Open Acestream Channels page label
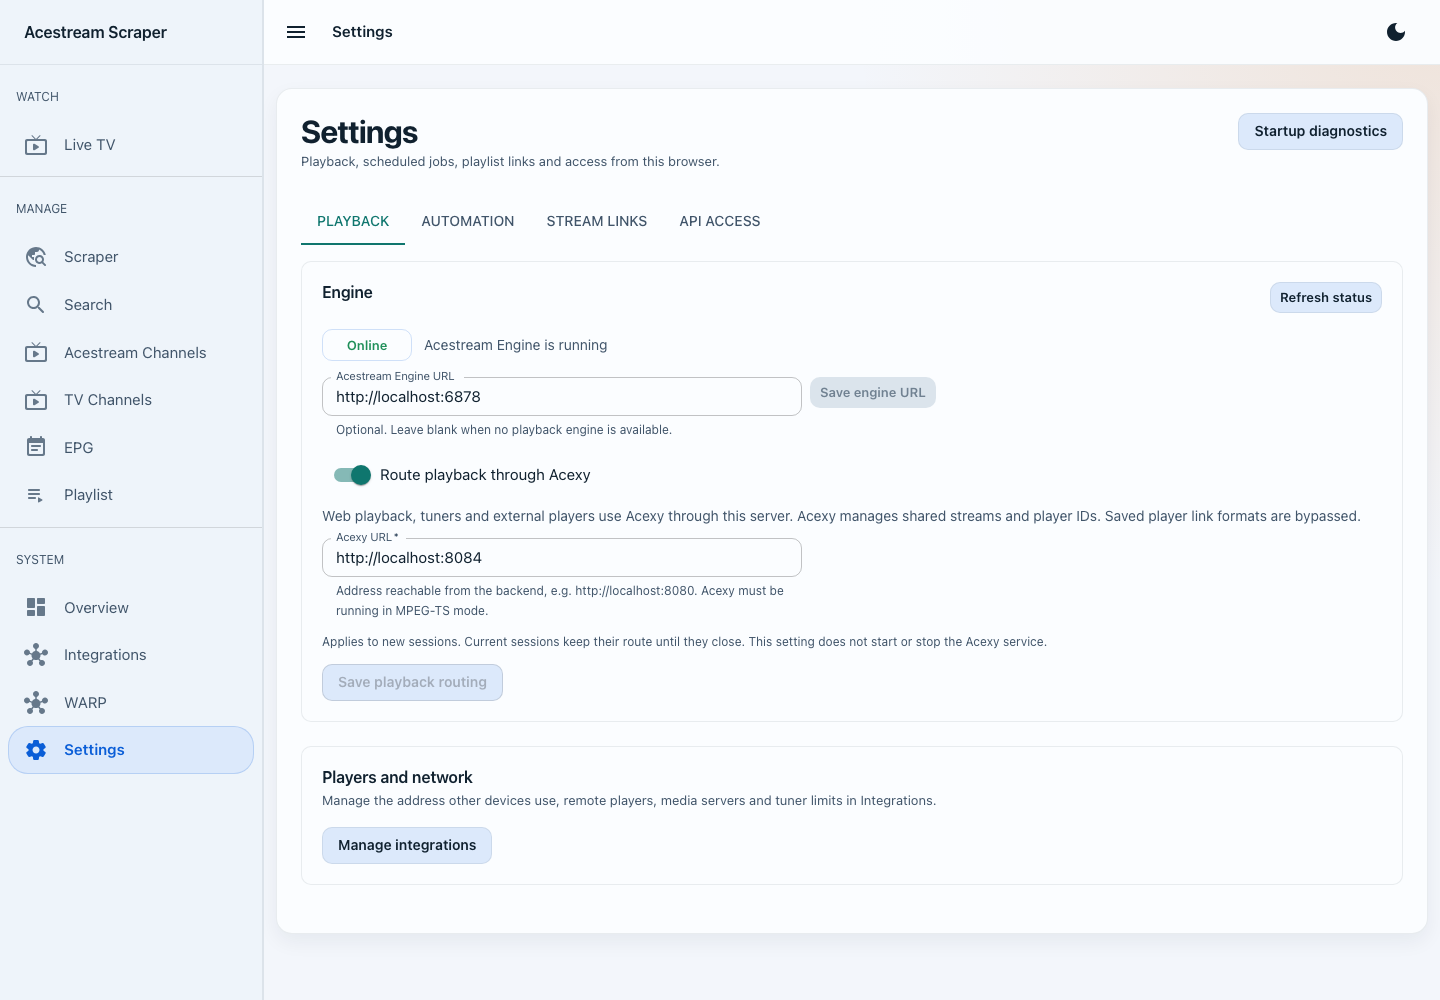Viewport: 1440px width, 1000px height. pyautogui.click(x=135, y=353)
